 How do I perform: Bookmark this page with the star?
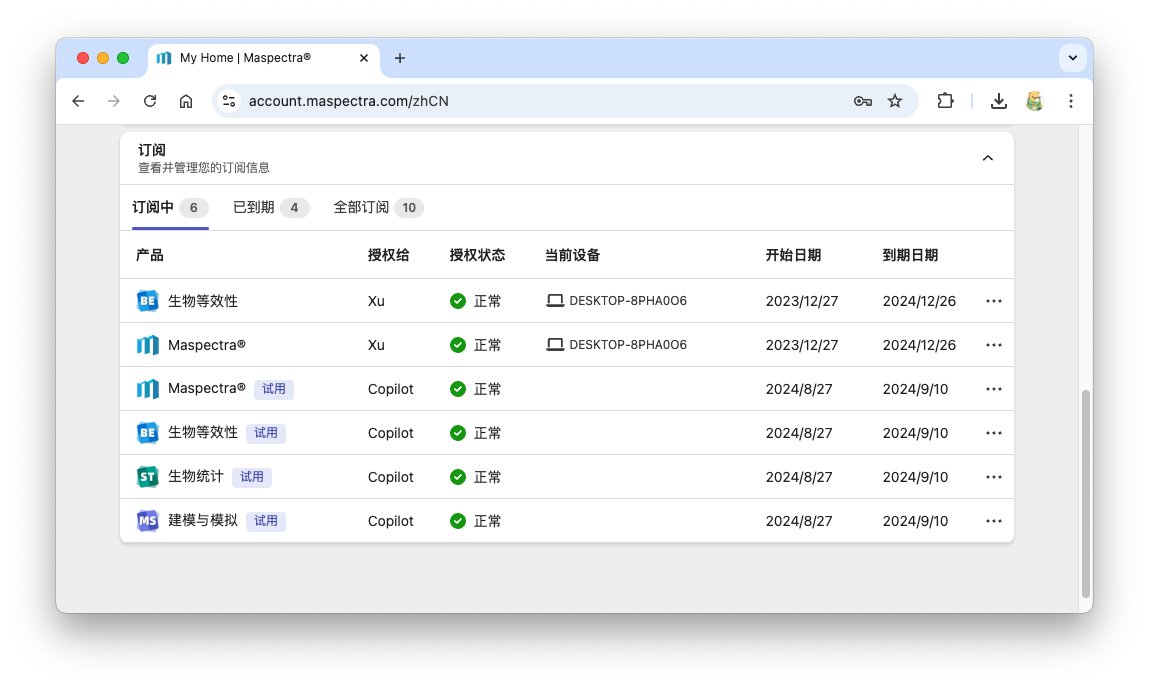[x=895, y=101]
